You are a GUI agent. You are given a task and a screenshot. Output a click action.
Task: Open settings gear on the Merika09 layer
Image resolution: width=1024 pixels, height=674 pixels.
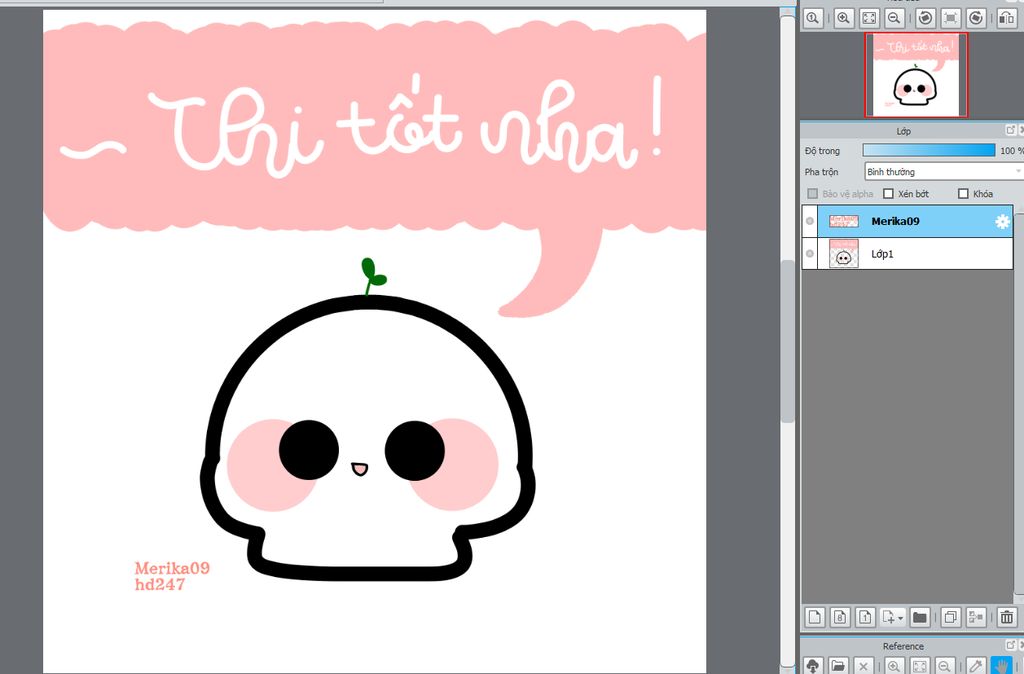1002,221
